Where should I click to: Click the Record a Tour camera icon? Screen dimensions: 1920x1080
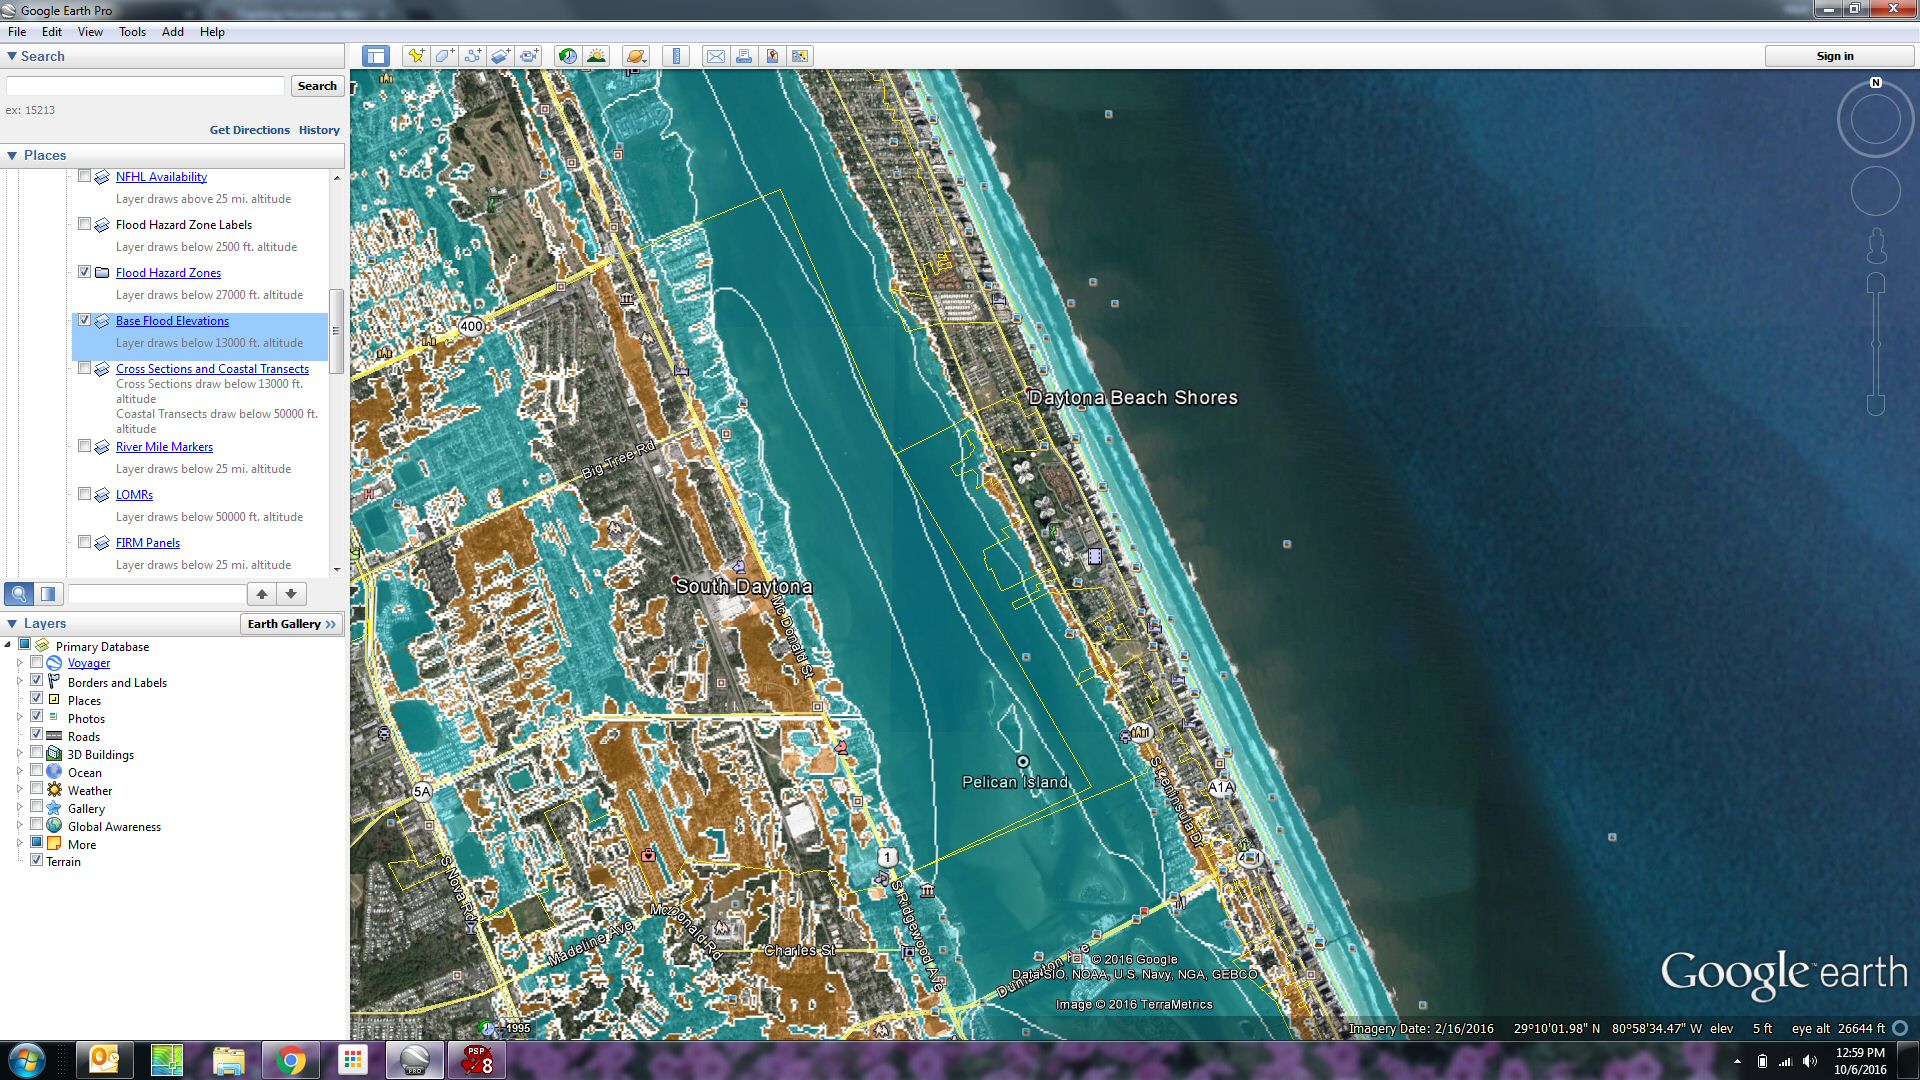(529, 56)
